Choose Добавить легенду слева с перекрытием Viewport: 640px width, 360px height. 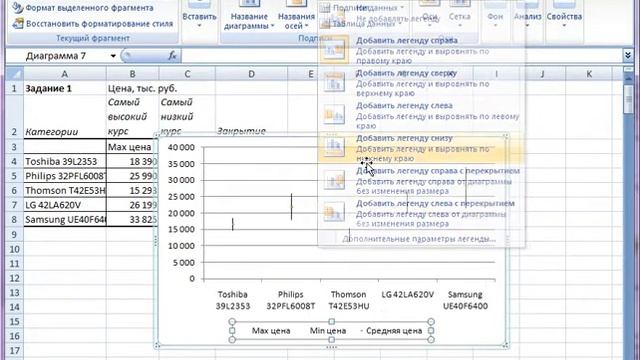[420, 213]
